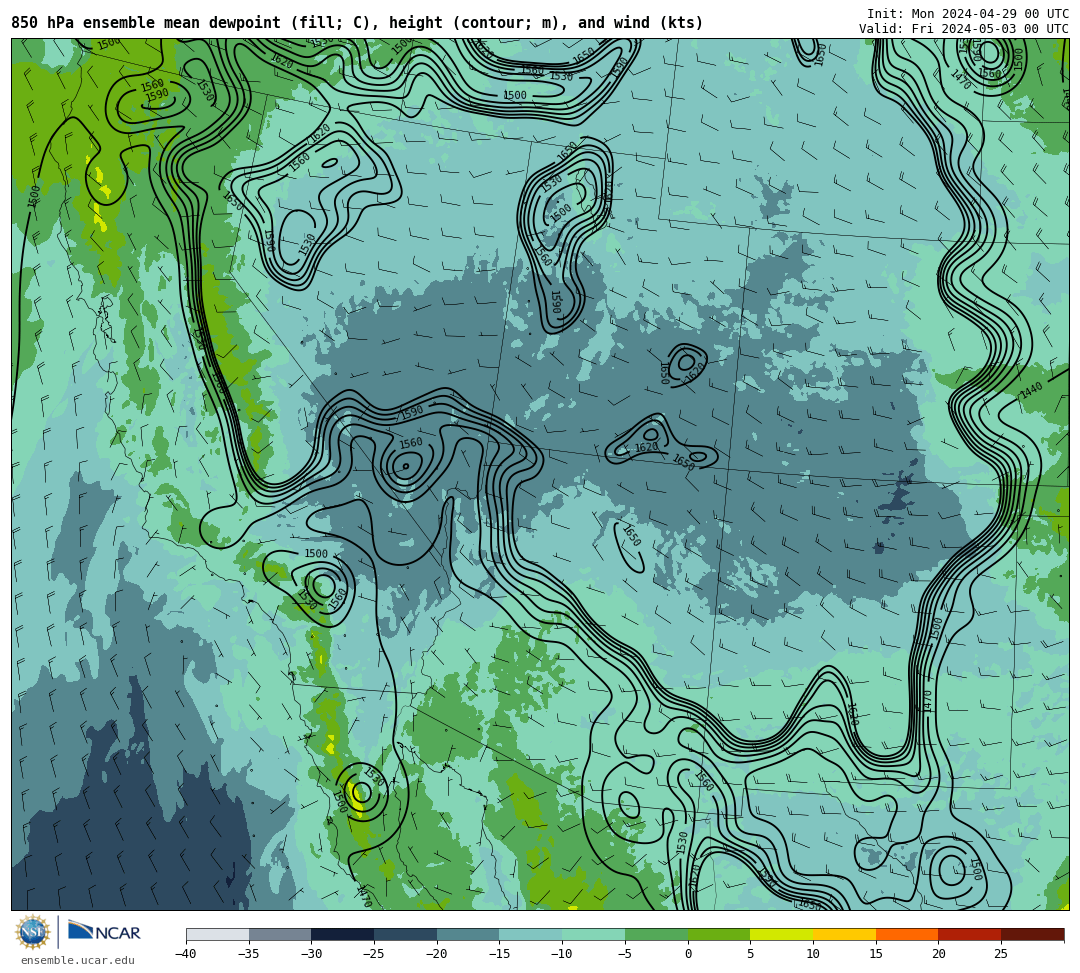Pick the light teal -15 to -10 colorbar segment
This screenshot has width=1080, height=973.
point(531,934)
